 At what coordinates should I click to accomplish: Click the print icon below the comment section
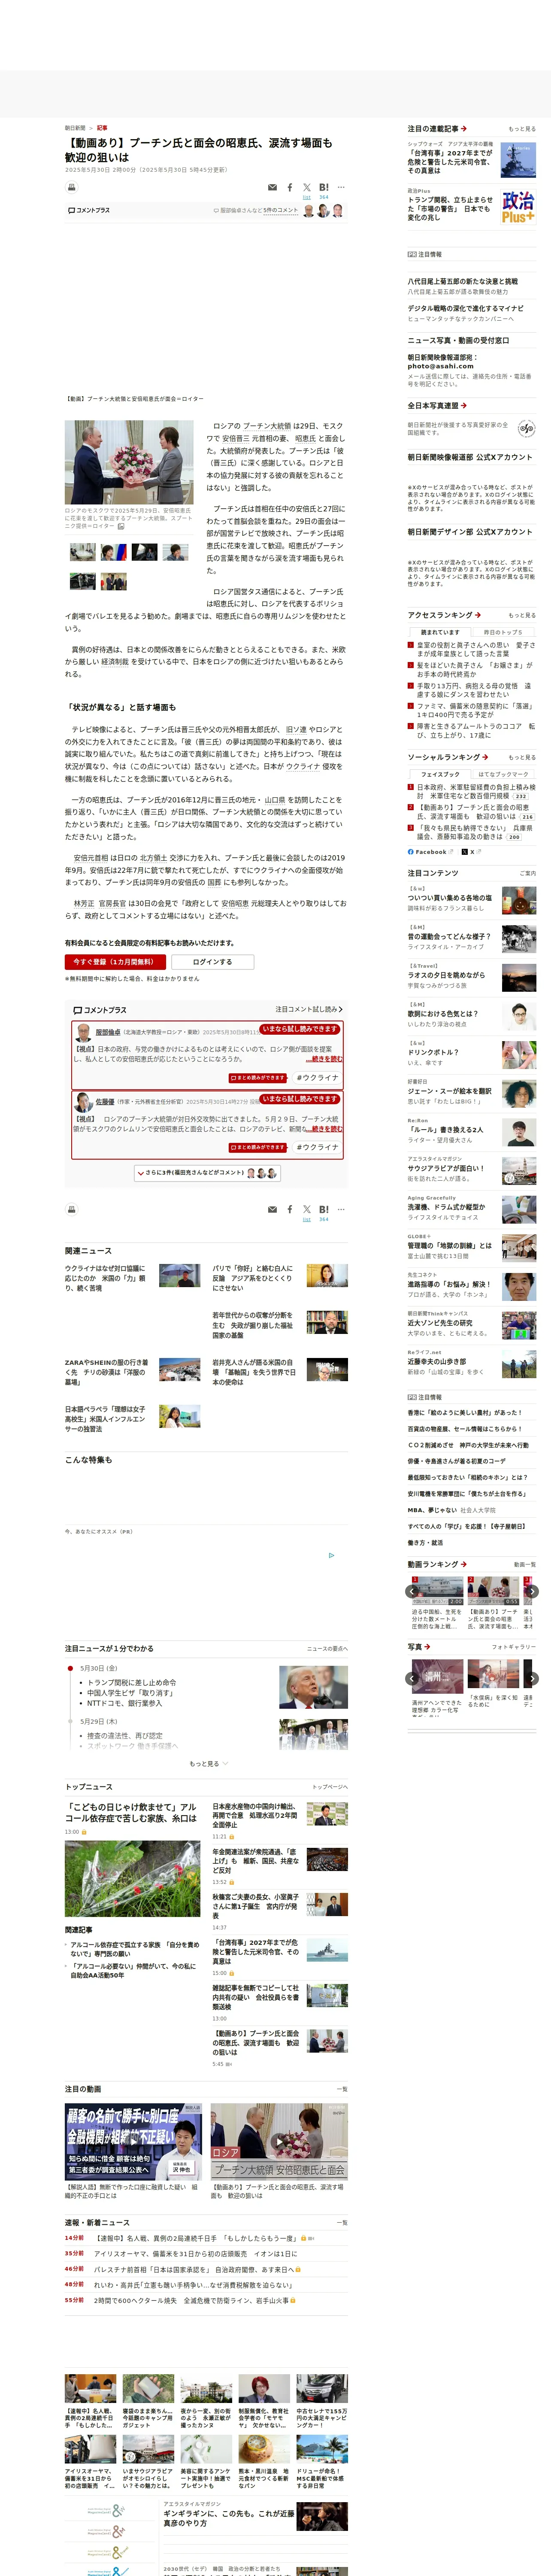tap(72, 1209)
